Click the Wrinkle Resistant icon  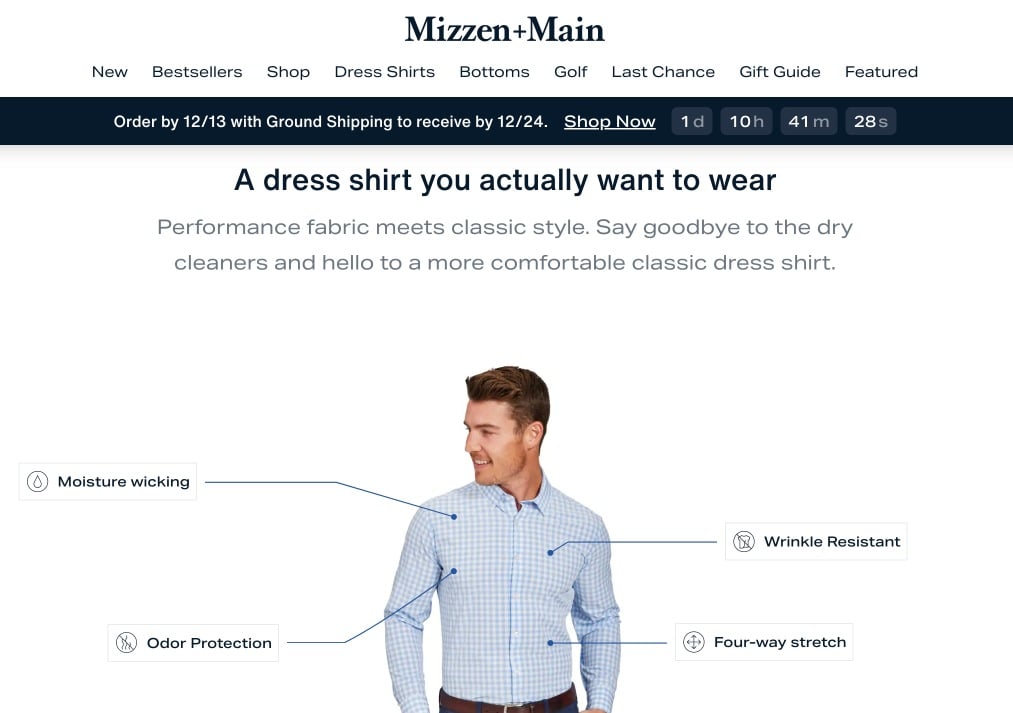click(x=744, y=541)
